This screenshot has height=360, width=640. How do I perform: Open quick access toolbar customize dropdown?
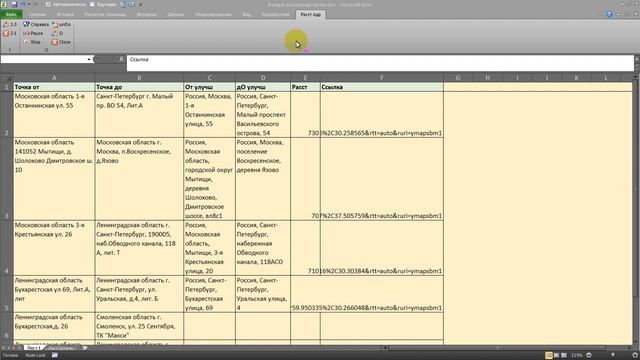click(140, 4)
